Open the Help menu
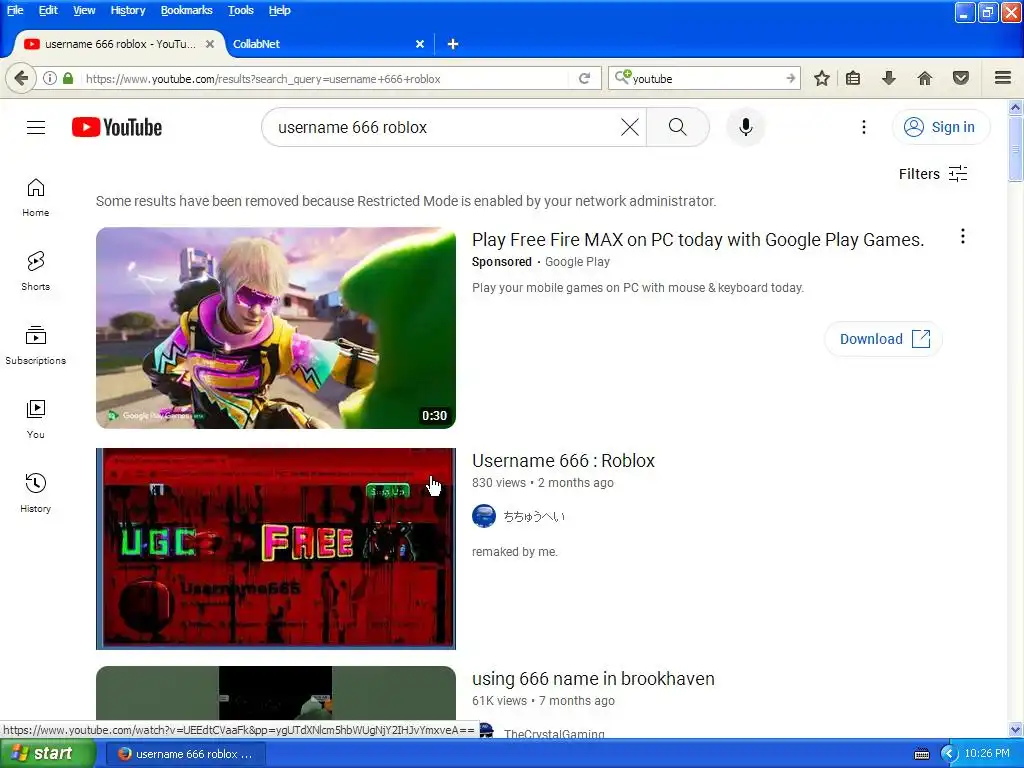Screen dimensions: 1024x768 (279, 10)
